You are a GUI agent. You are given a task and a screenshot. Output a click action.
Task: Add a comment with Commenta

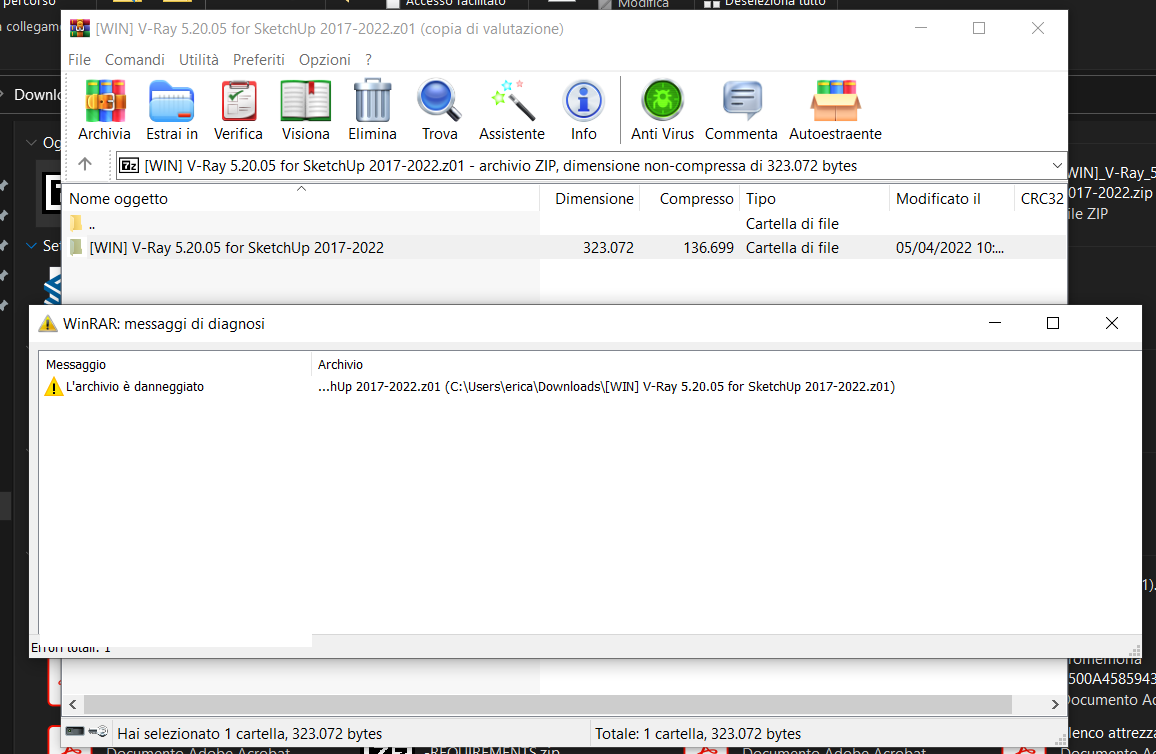741,110
